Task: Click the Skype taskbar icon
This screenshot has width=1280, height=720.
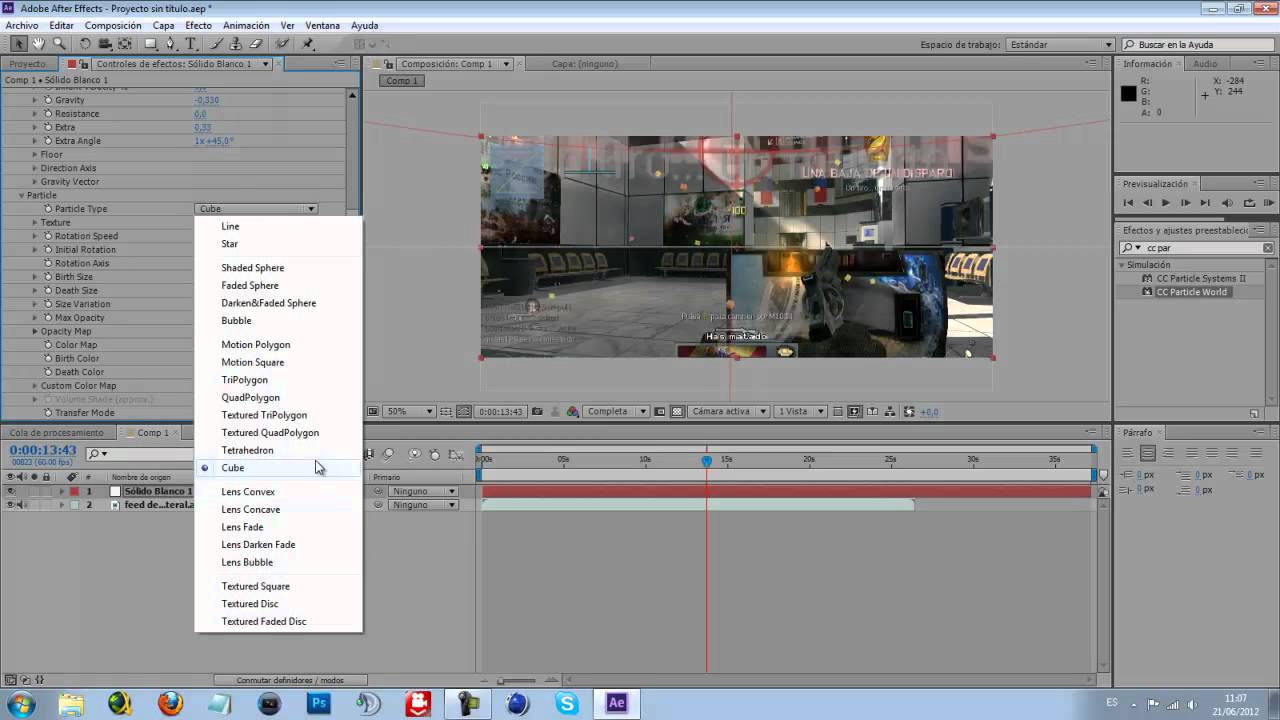Action: click(x=567, y=703)
